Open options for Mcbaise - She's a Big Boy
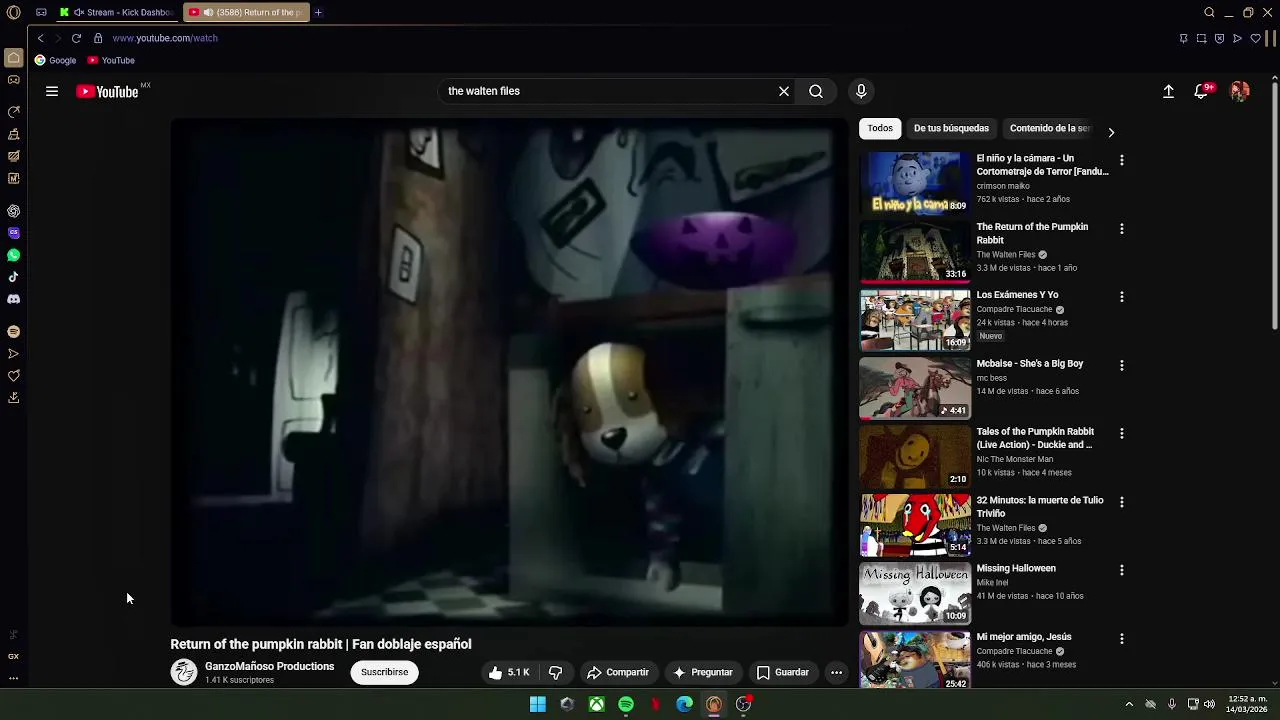The width and height of the screenshot is (1280, 720). [x=1121, y=365]
